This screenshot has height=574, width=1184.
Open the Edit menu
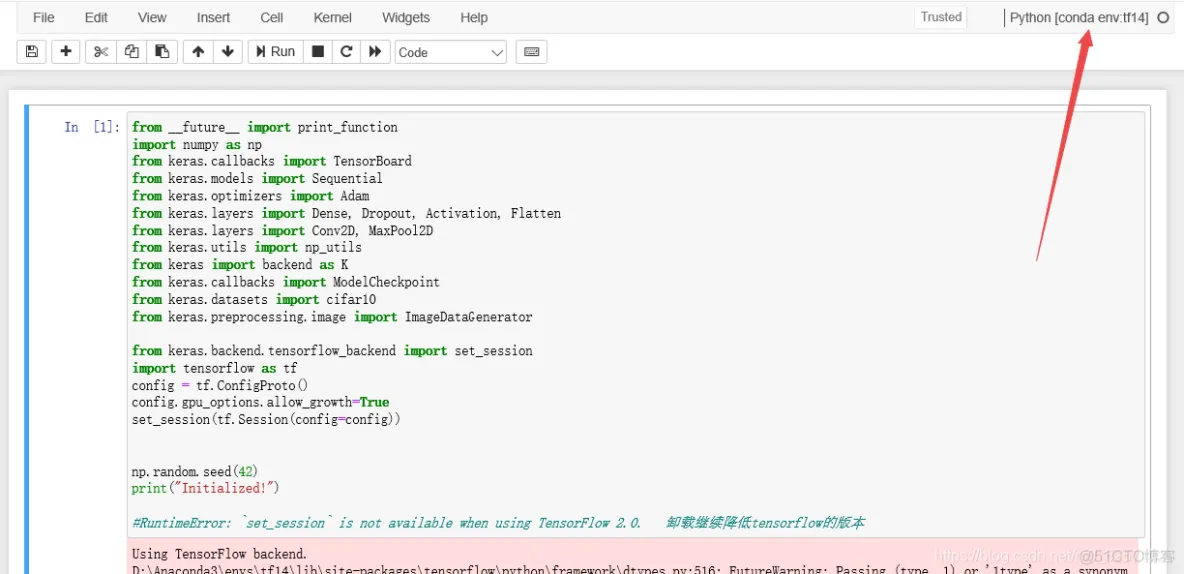96,17
